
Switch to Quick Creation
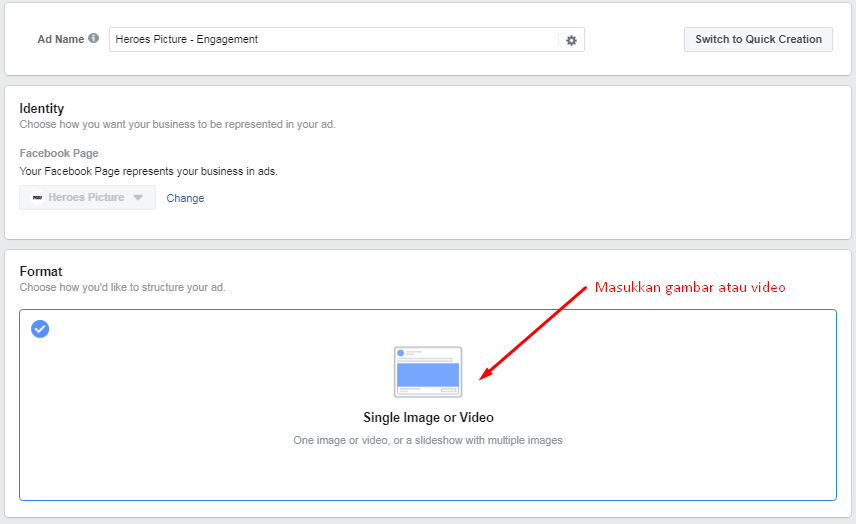click(x=758, y=39)
